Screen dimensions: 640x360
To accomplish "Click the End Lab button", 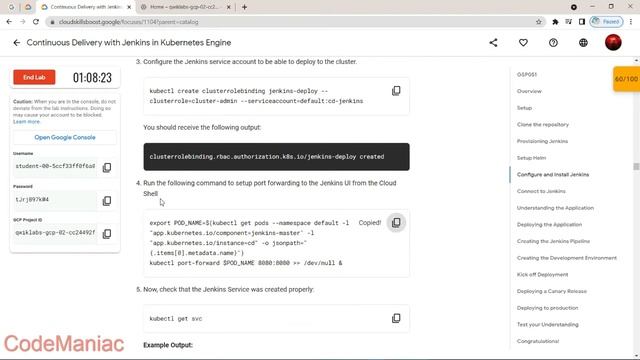I will coord(34,77).
